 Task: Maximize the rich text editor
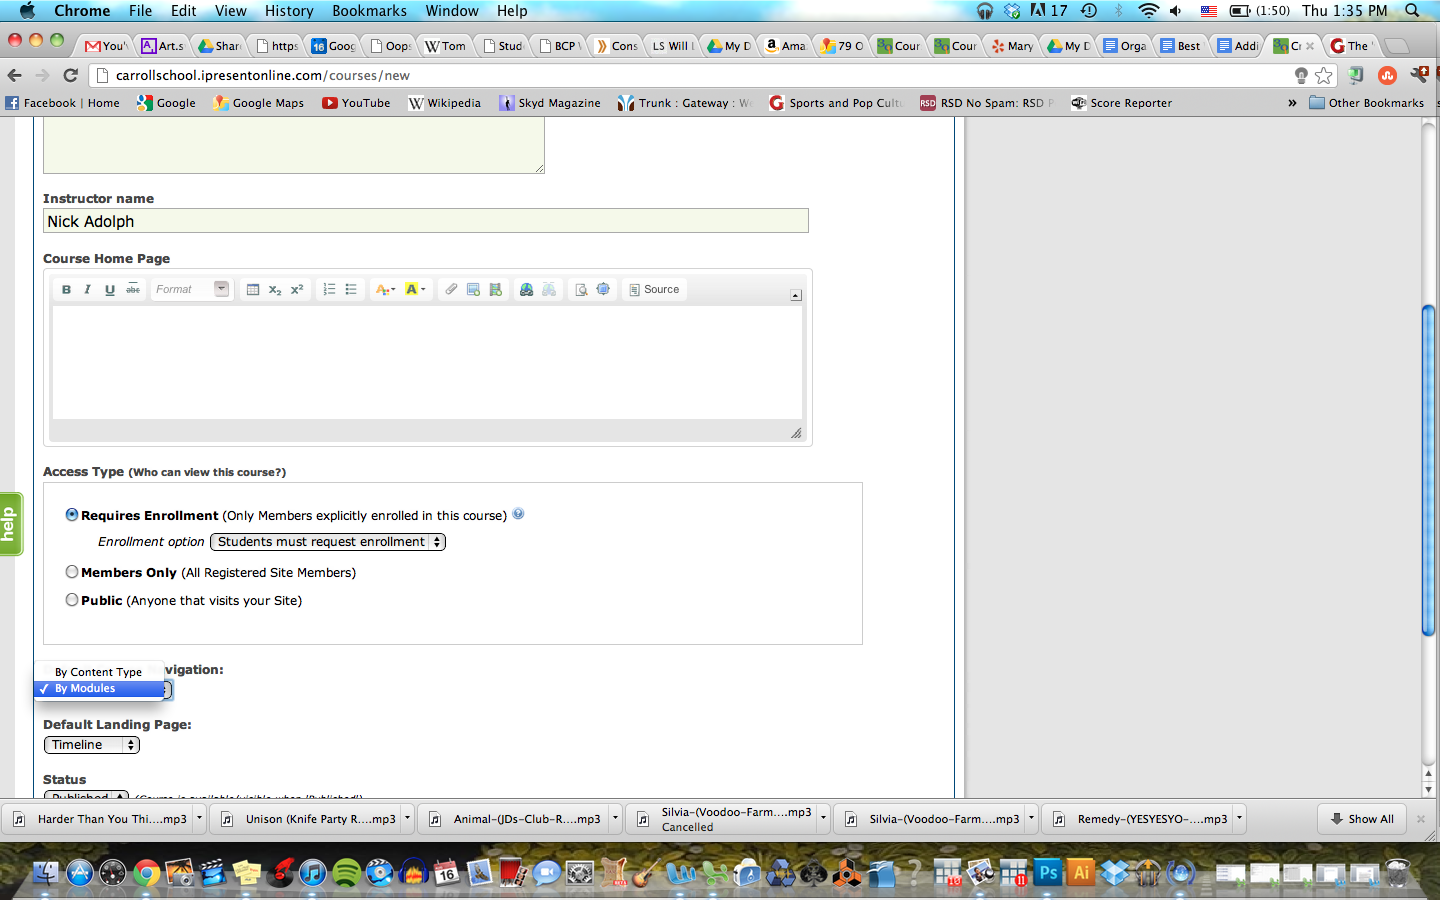(x=603, y=289)
